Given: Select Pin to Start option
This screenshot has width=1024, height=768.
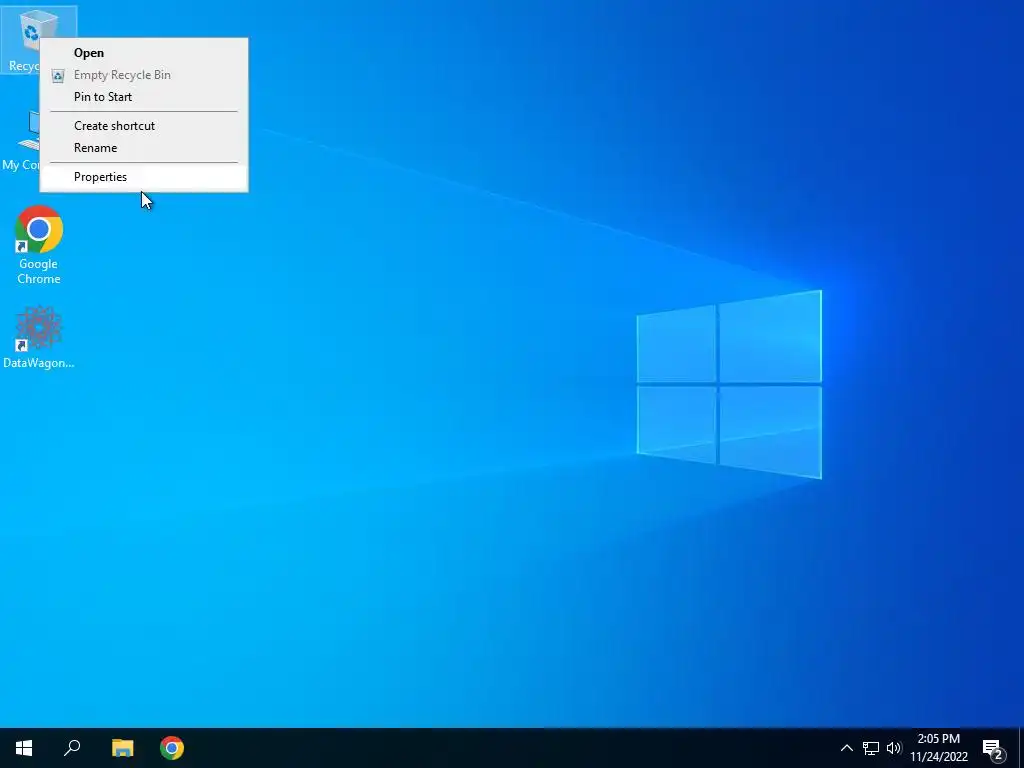Looking at the screenshot, I should (144, 97).
